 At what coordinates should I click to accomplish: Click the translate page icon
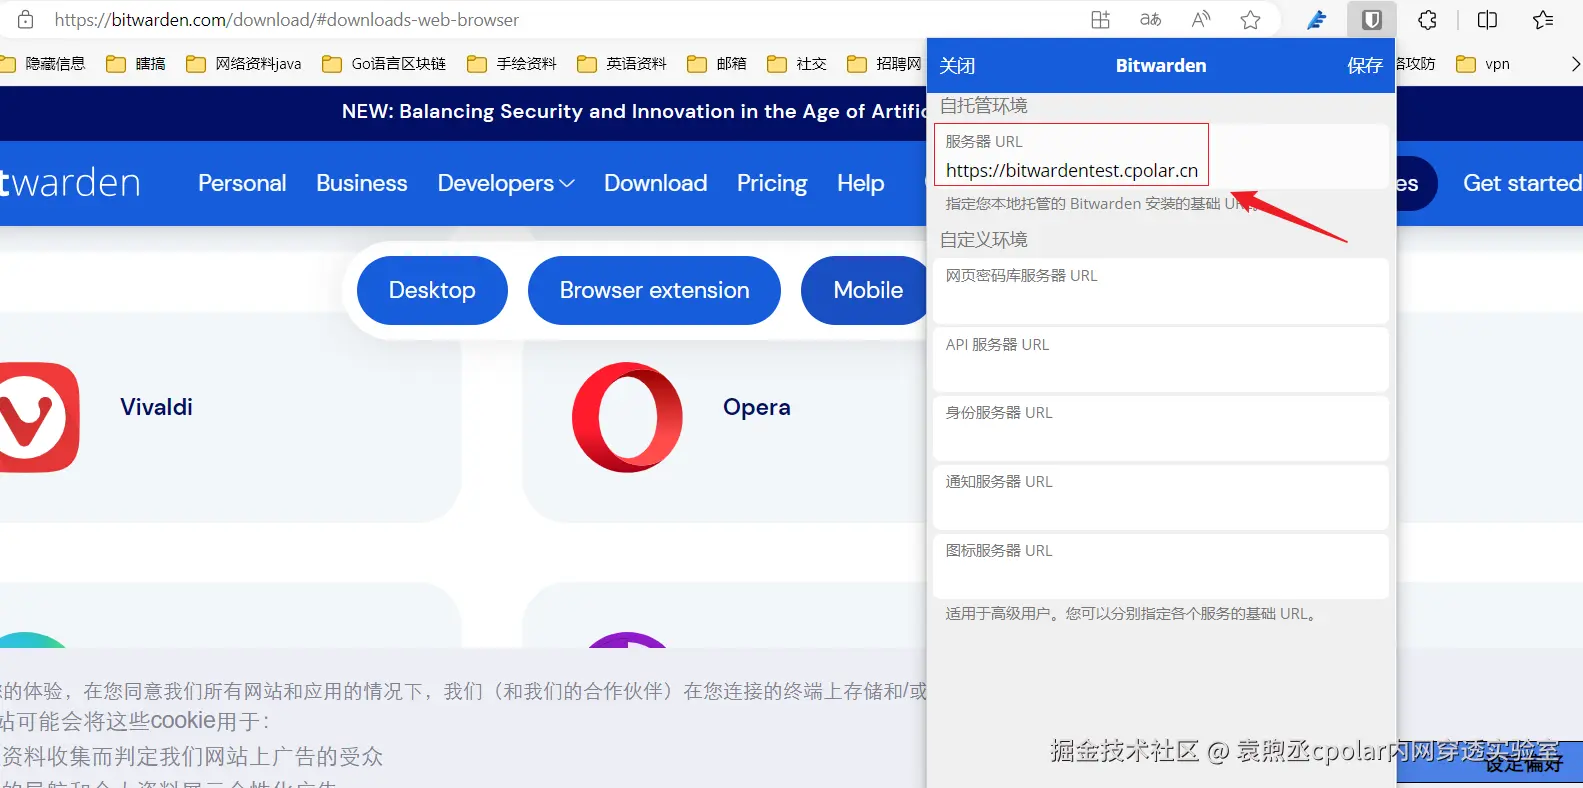click(1151, 20)
